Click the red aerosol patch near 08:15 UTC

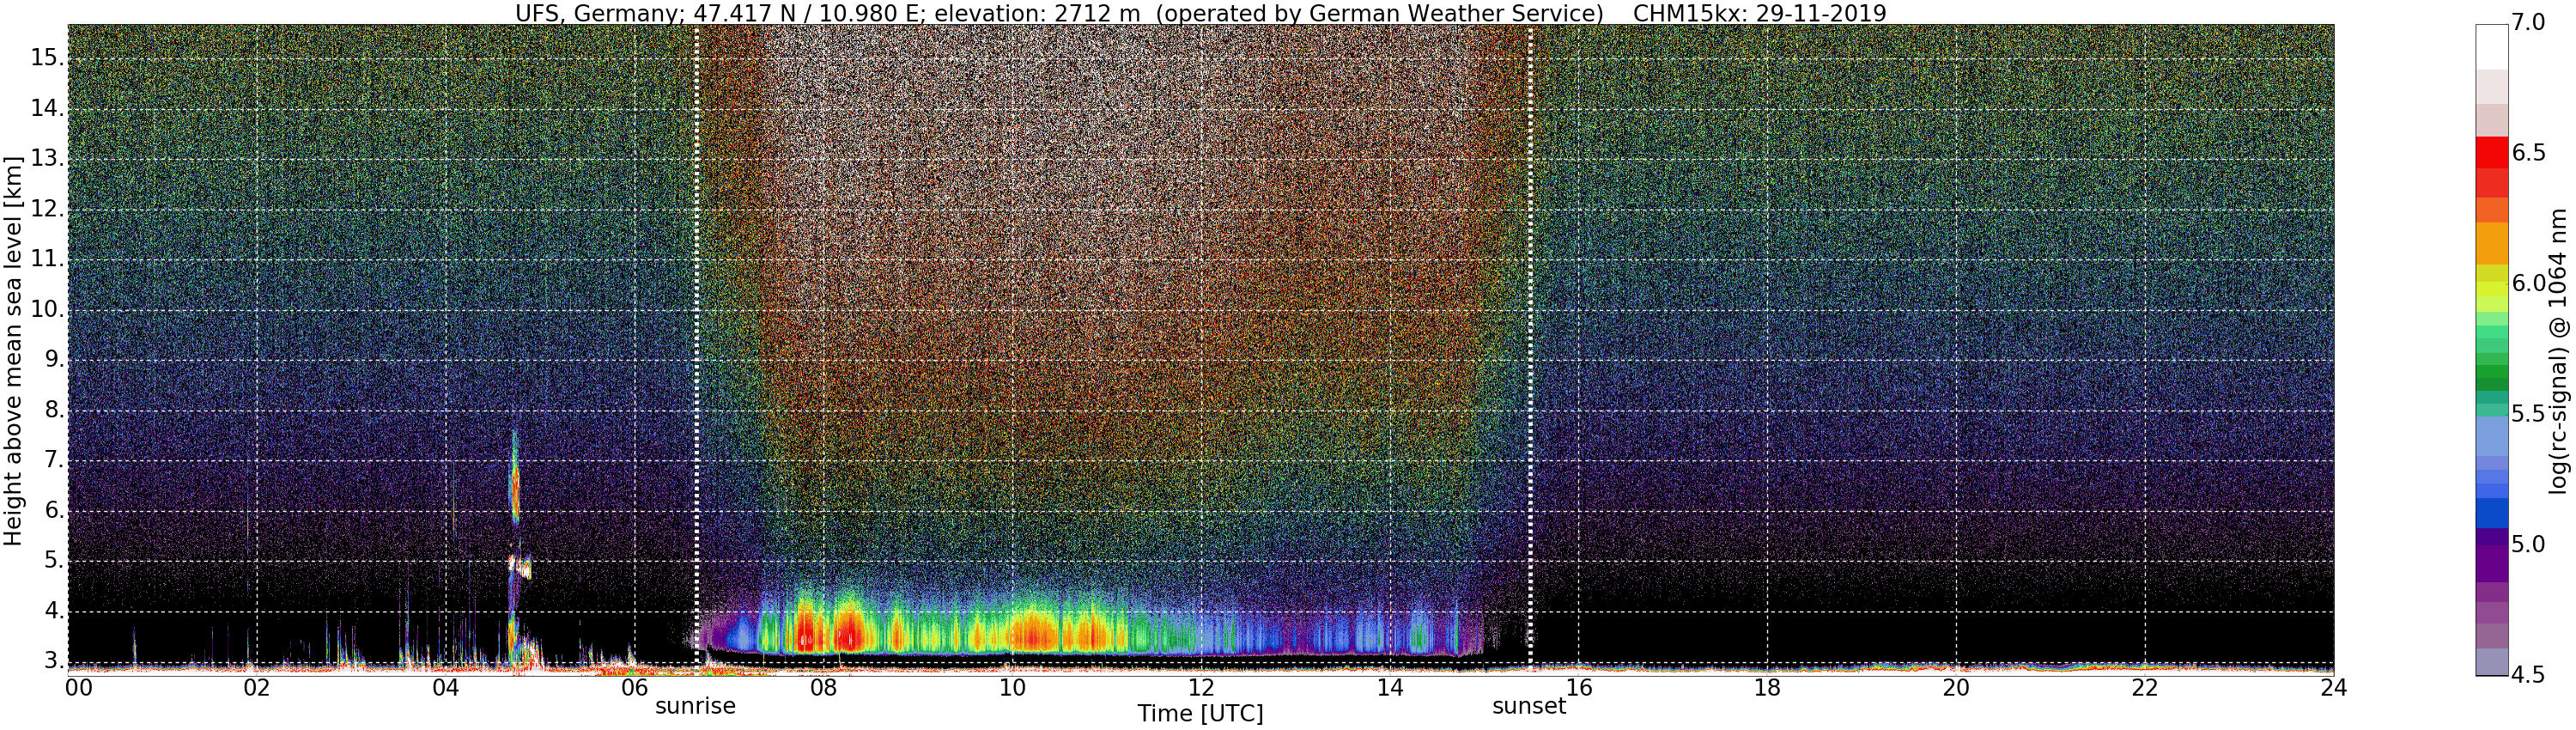click(x=848, y=632)
